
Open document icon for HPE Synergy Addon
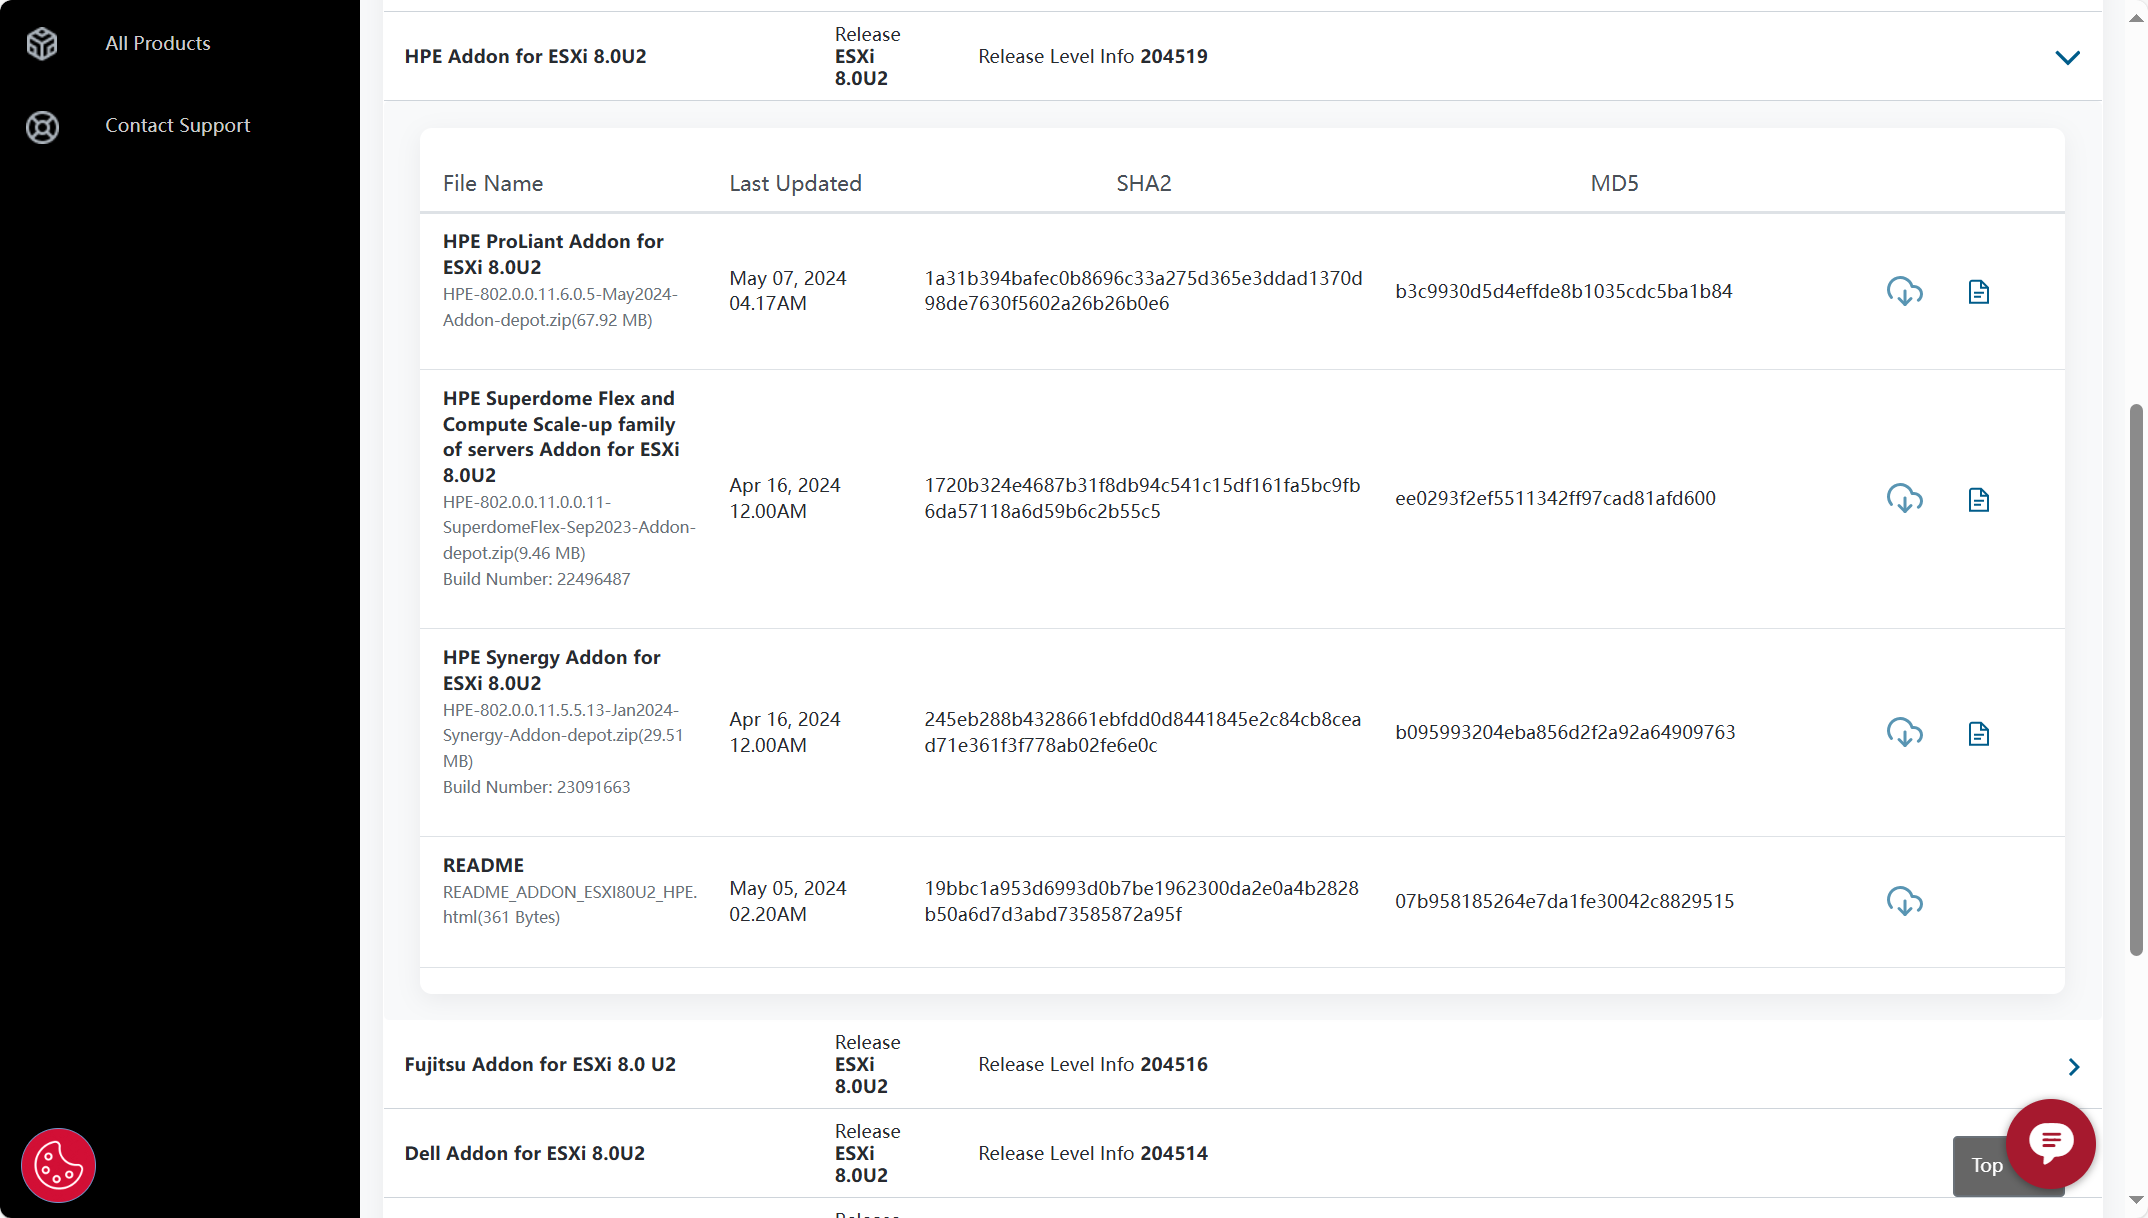1978,733
